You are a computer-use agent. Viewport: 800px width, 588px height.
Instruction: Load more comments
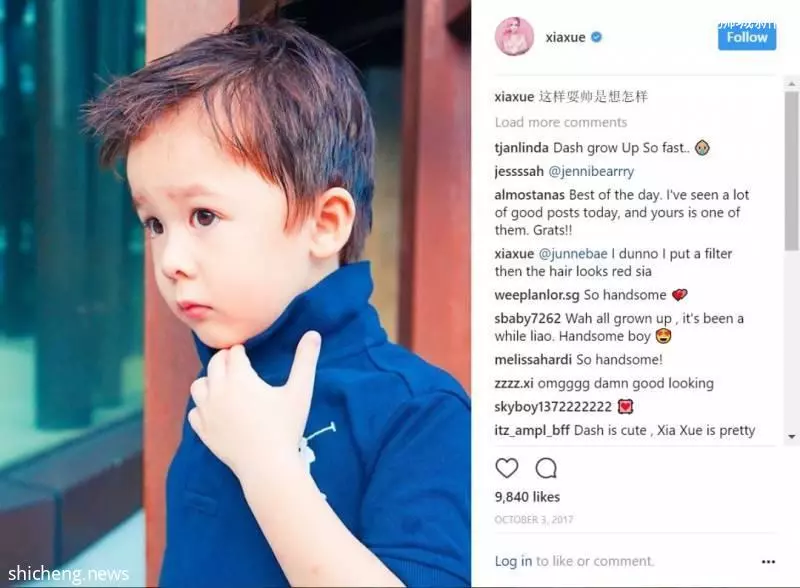point(561,122)
